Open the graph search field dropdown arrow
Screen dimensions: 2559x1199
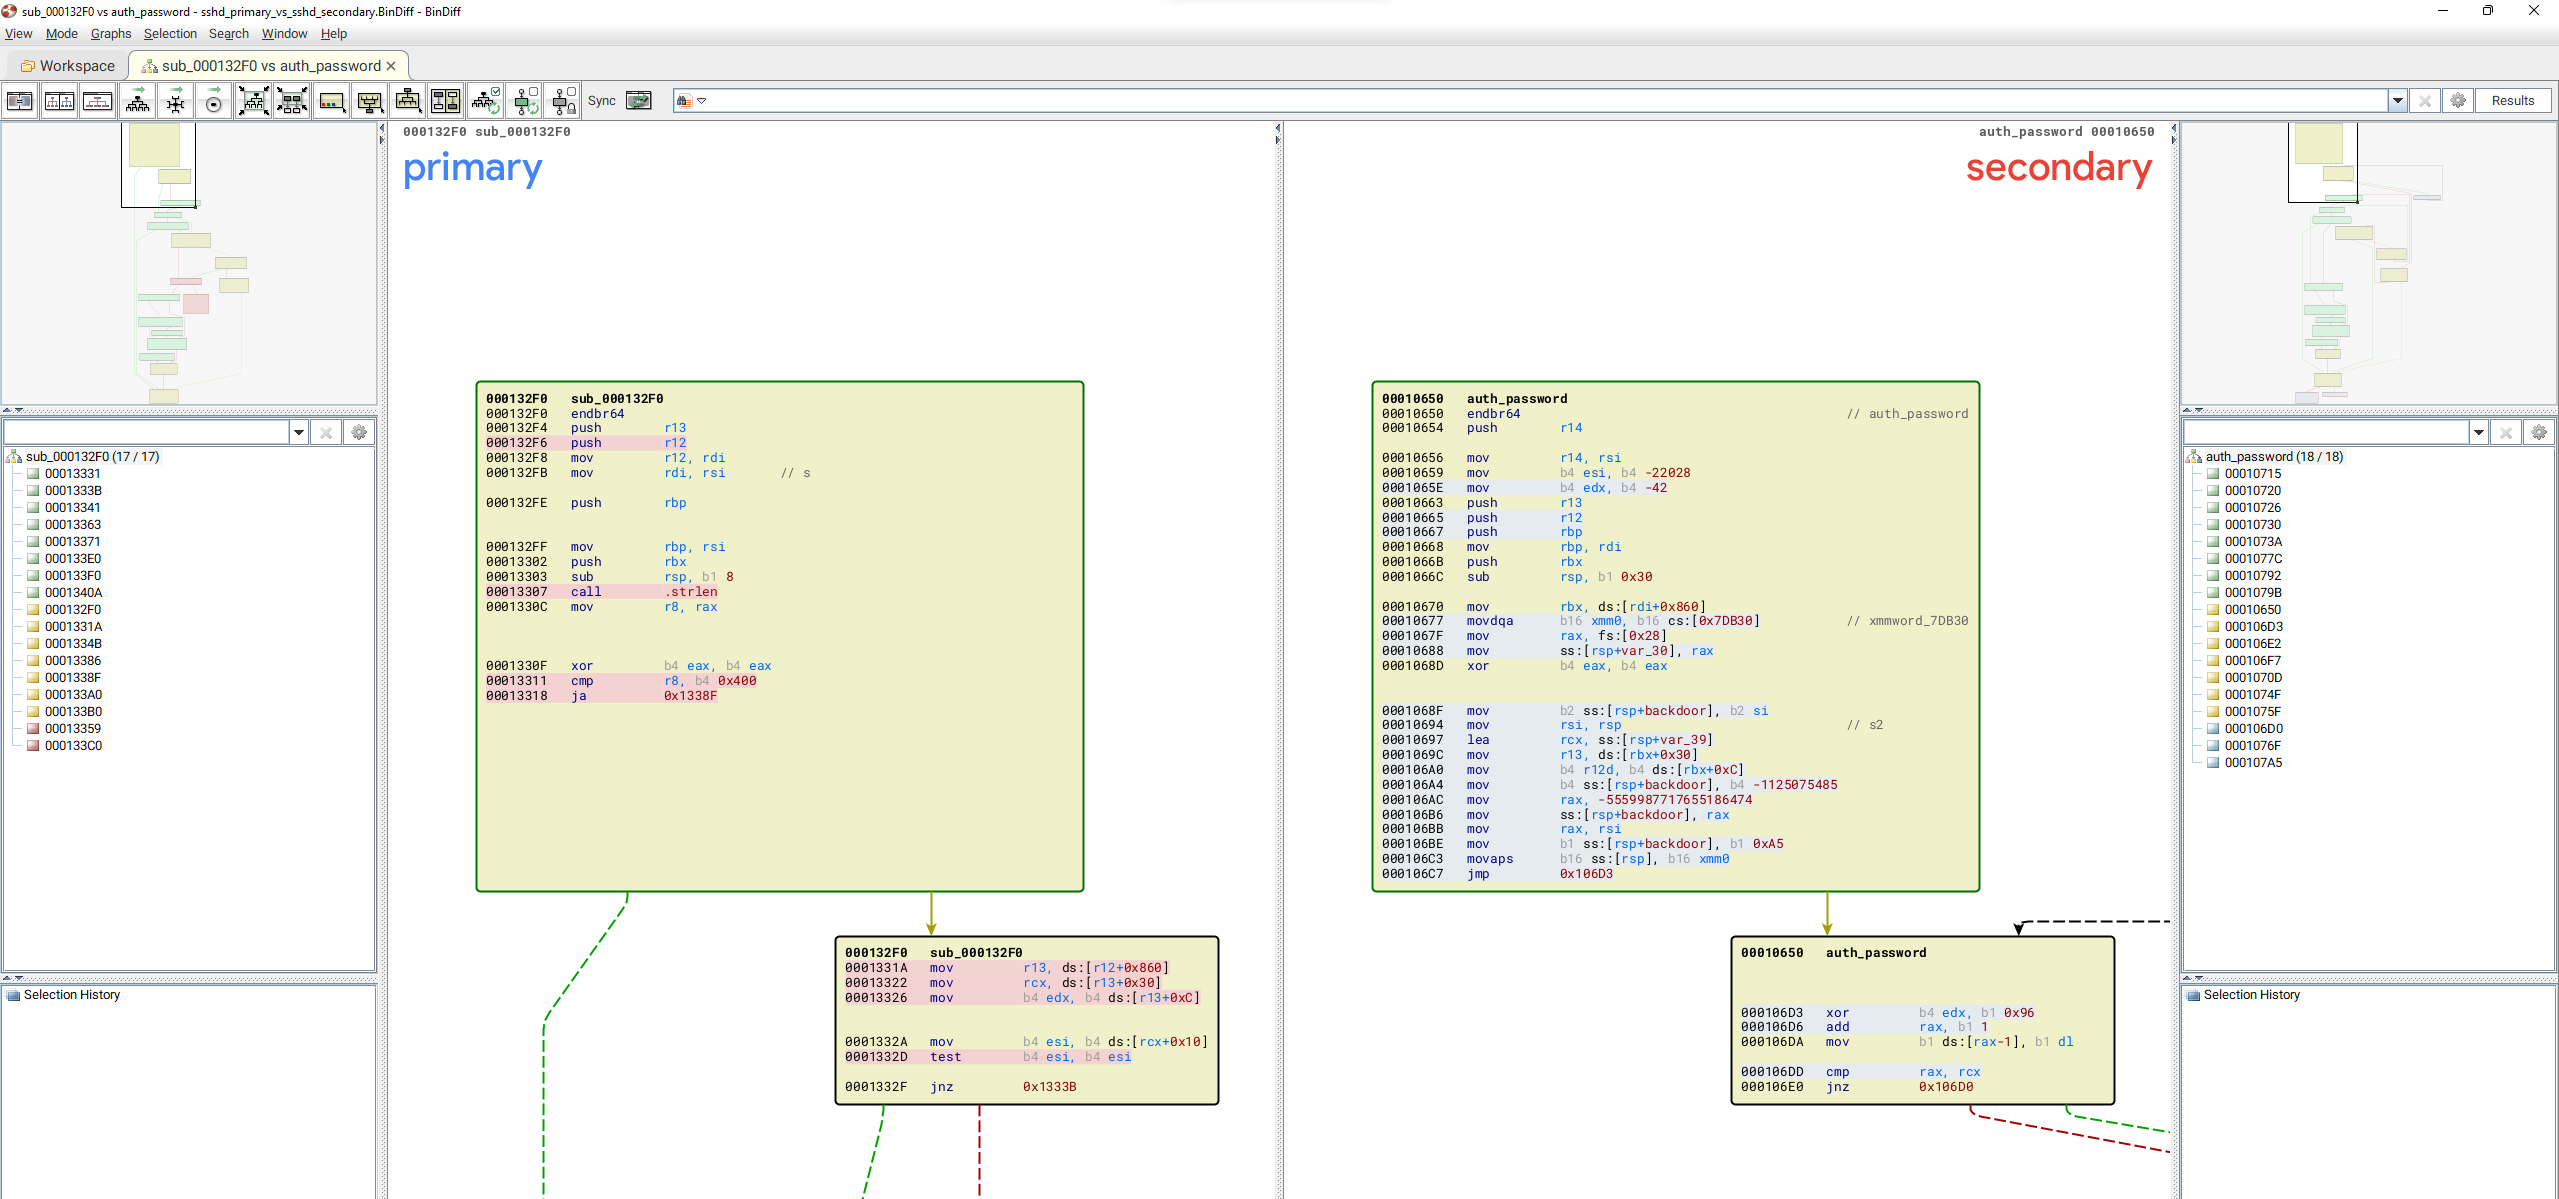click(2397, 101)
